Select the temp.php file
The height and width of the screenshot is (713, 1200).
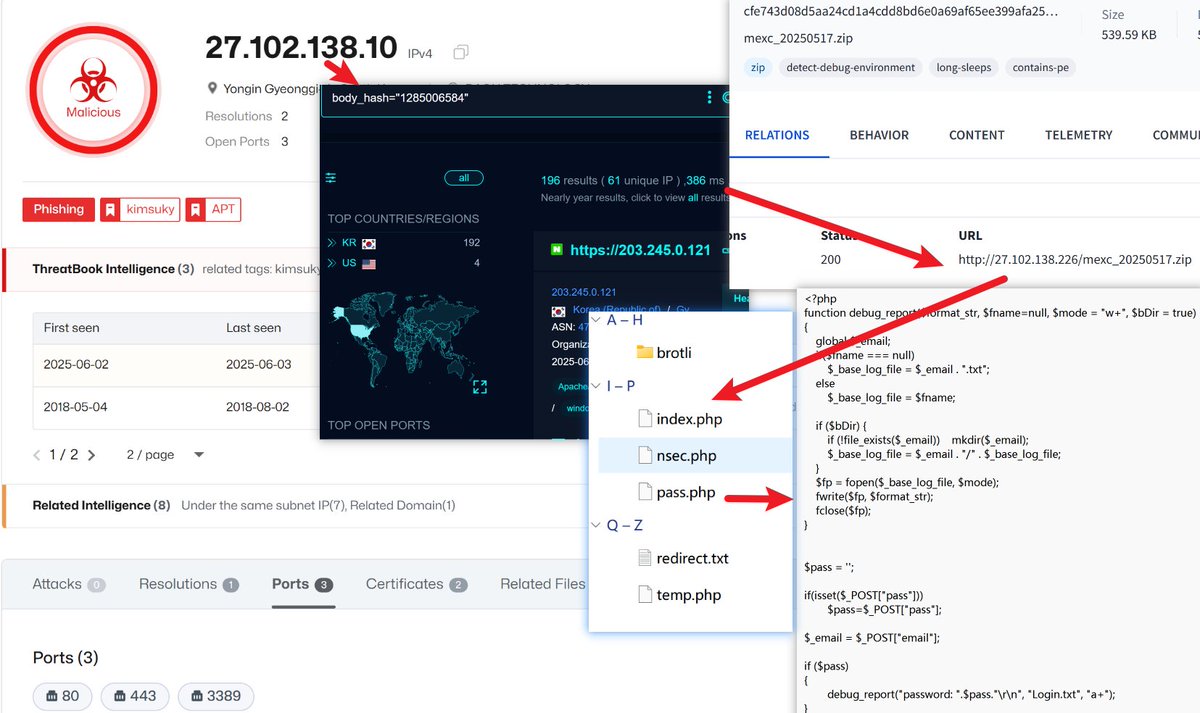click(679, 595)
